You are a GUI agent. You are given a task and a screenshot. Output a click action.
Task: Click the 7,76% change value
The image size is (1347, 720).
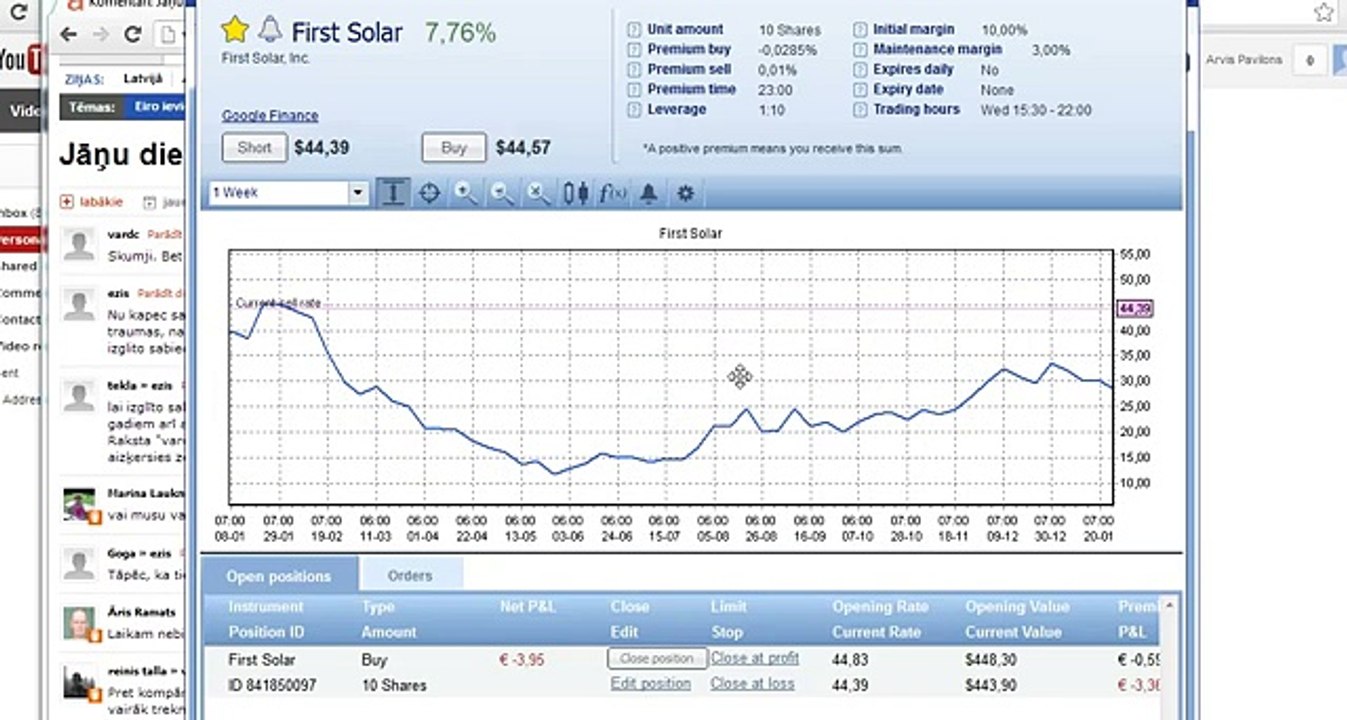460,32
